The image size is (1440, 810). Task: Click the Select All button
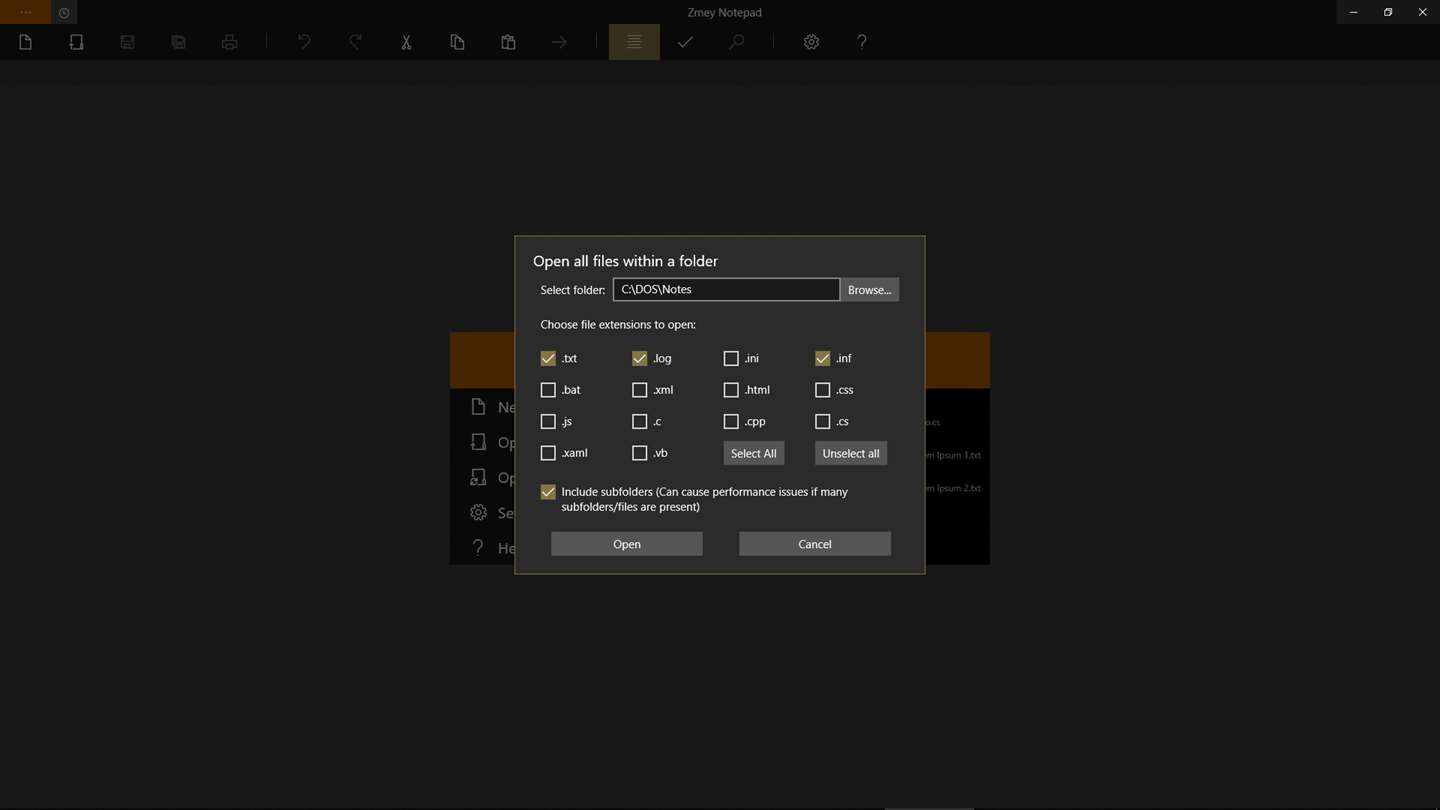(754, 453)
